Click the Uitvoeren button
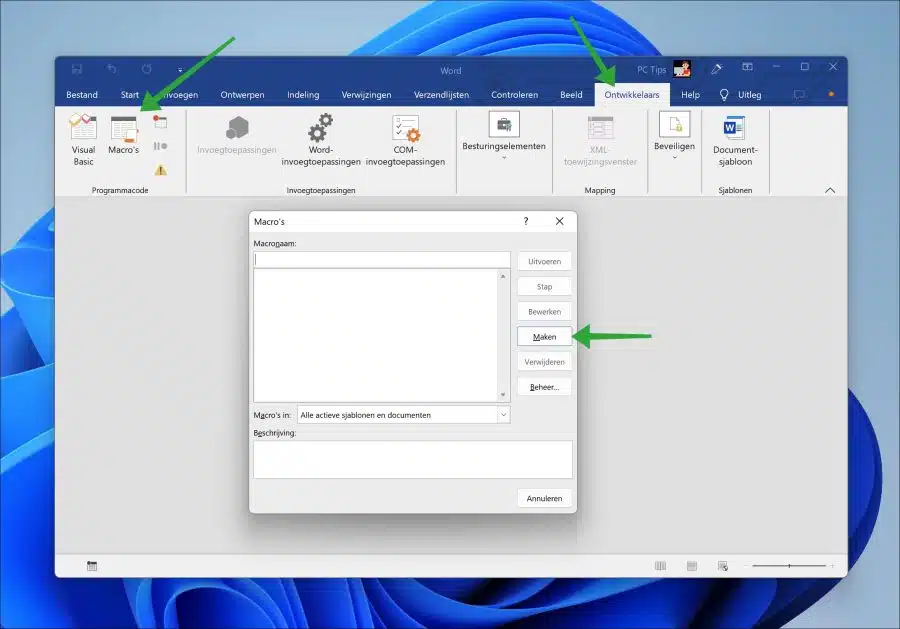 (x=544, y=261)
